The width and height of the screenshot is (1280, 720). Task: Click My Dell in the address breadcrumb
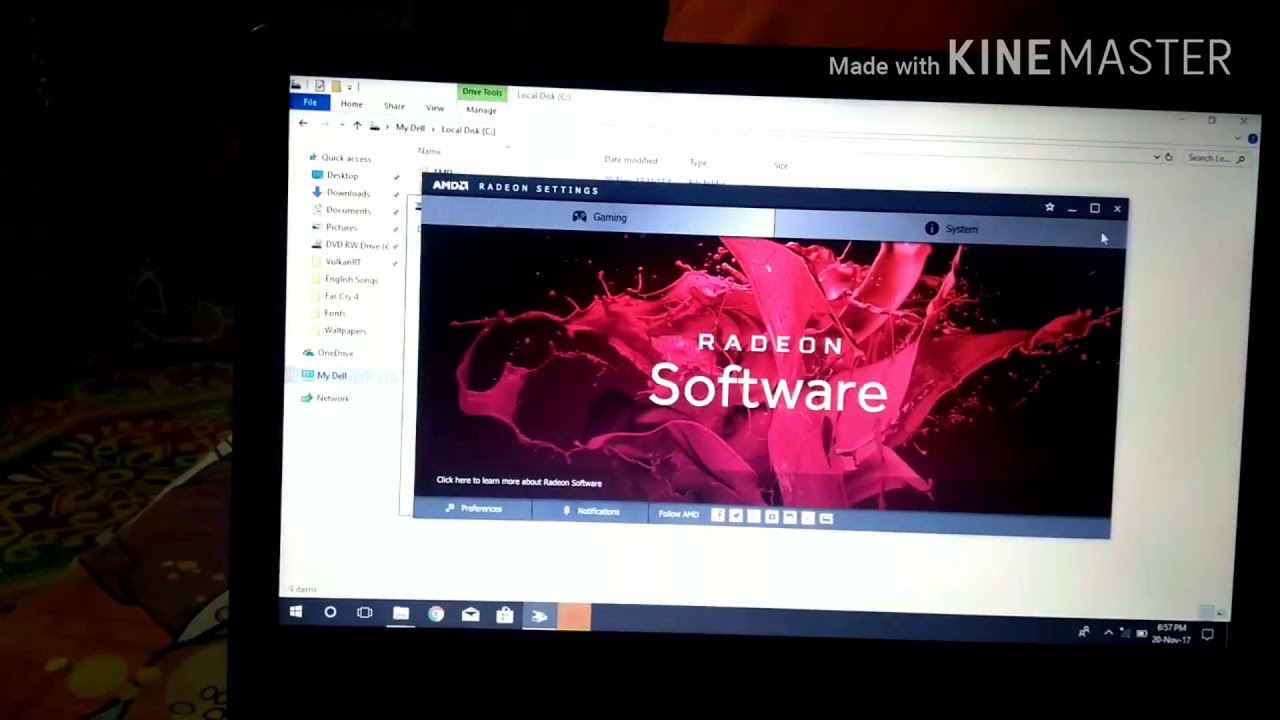(410, 128)
